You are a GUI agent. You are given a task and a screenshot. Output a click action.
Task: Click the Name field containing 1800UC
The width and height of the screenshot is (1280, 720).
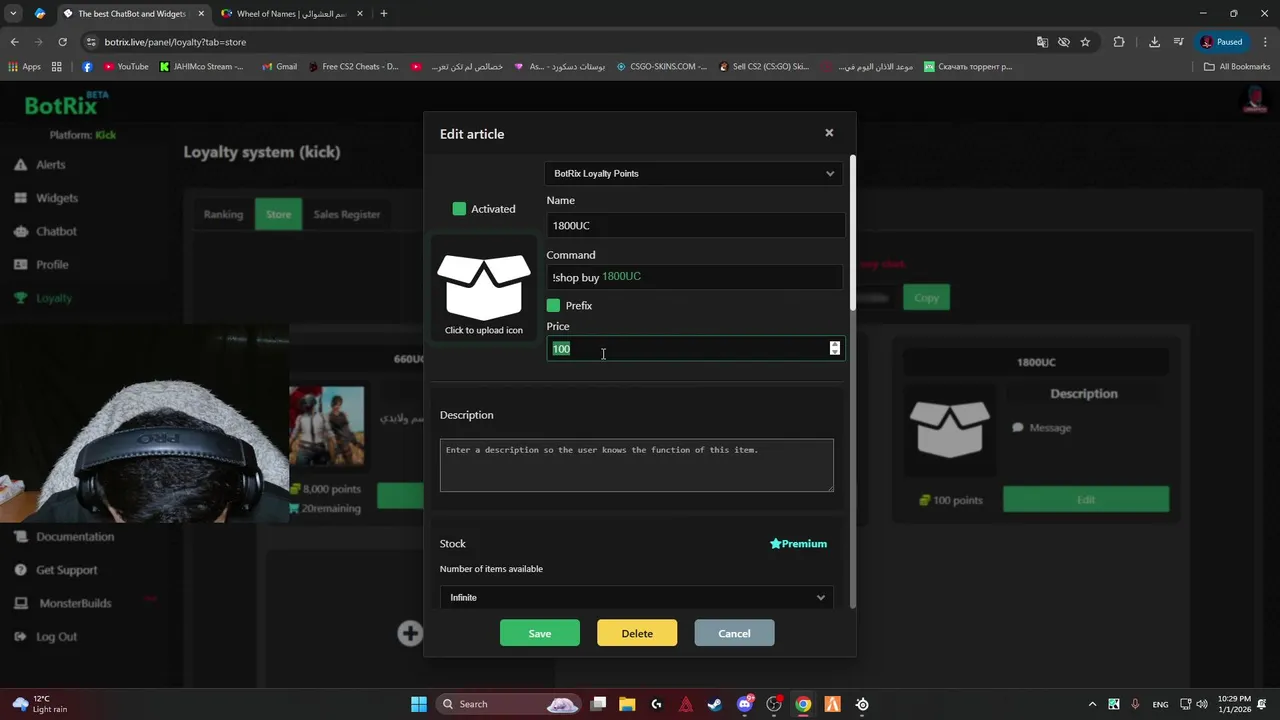(695, 226)
